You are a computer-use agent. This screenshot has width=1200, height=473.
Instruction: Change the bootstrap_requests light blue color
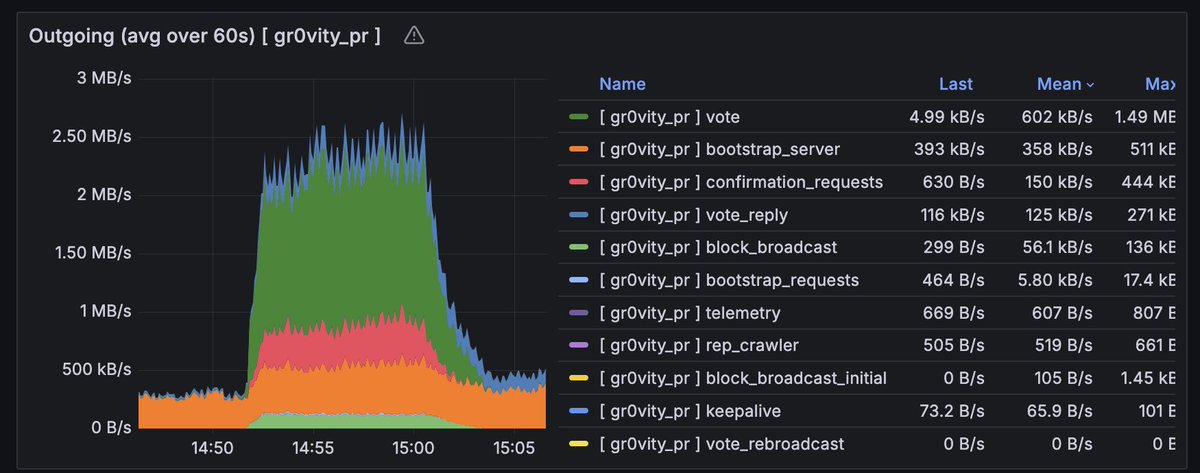pos(578,280)
